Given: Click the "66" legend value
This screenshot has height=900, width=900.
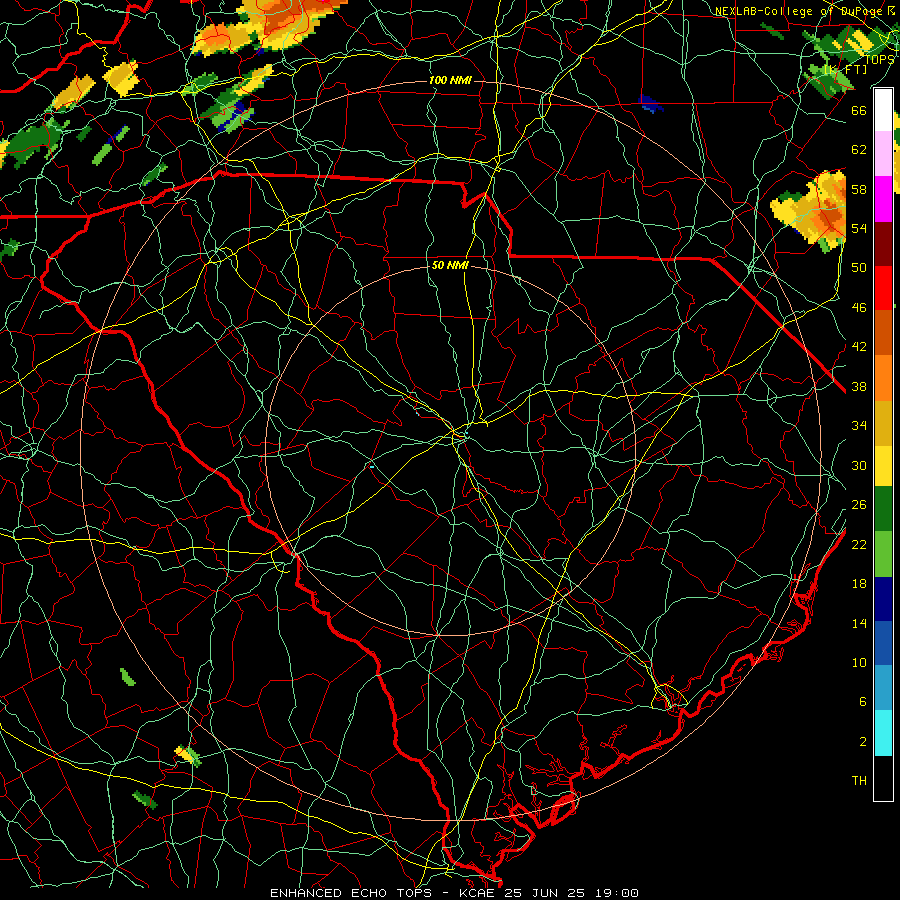Looking at the screenshot, I should tap(859, 110).
